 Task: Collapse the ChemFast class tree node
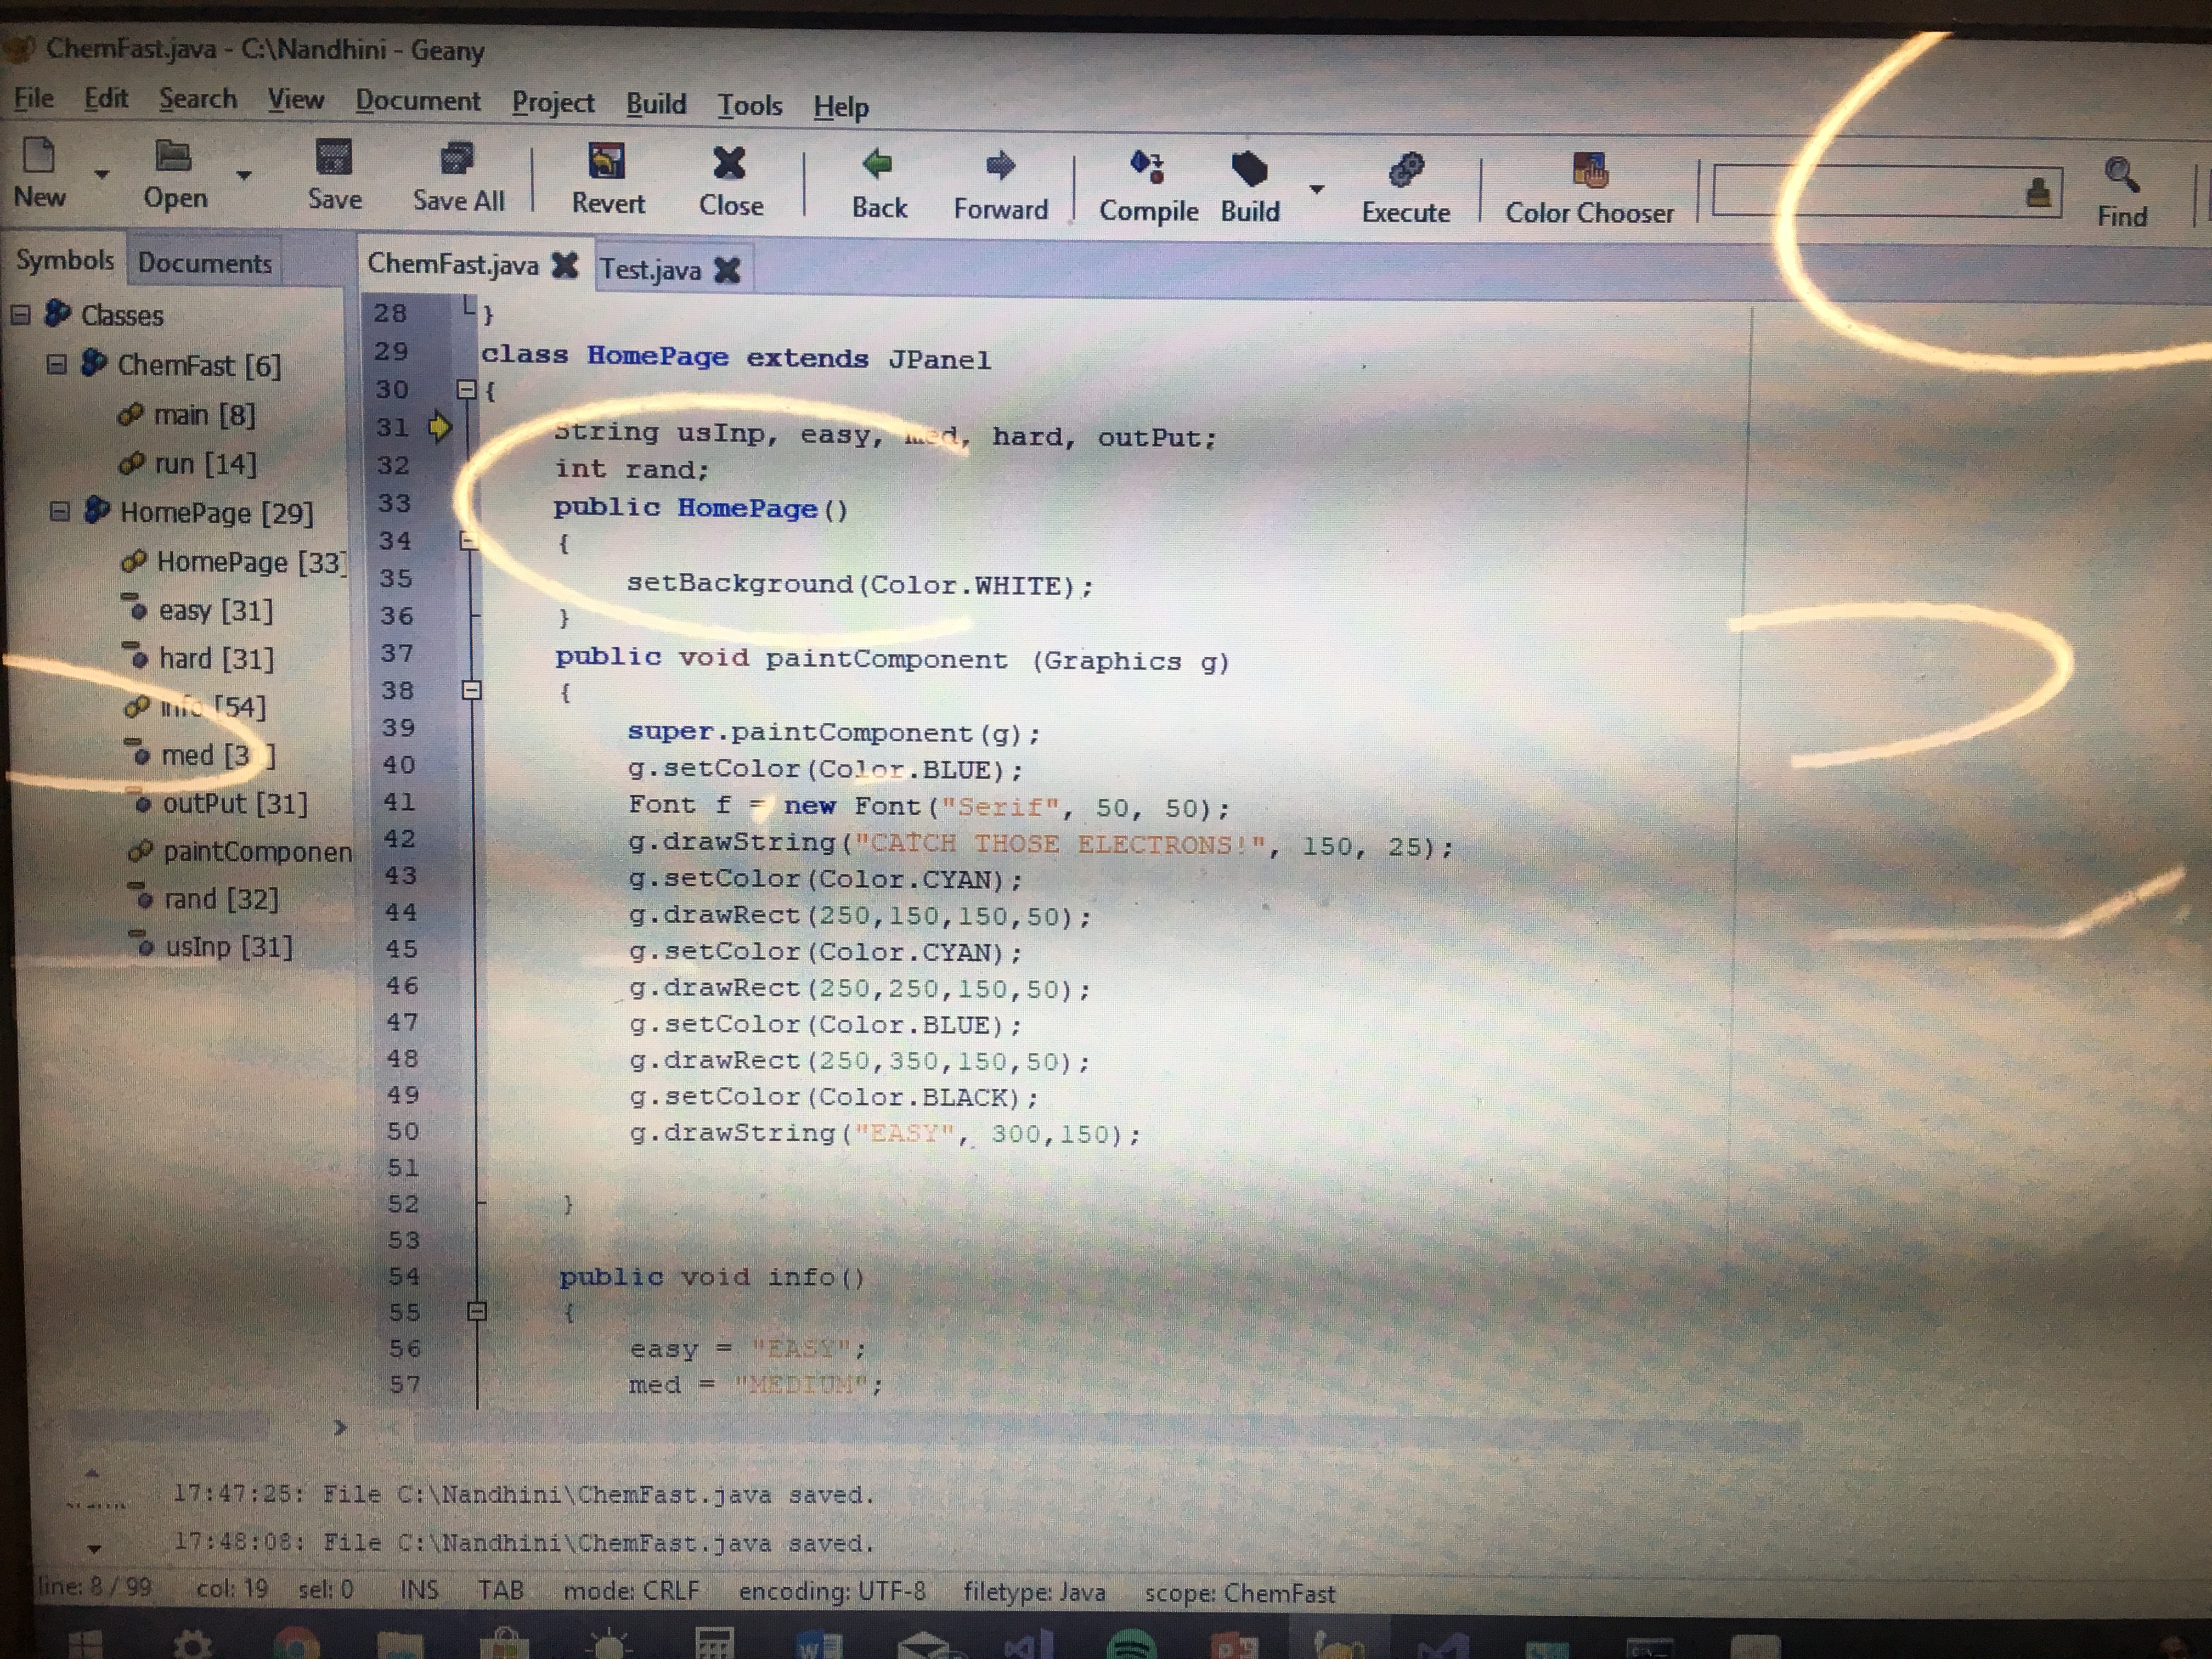click(57, 364)
